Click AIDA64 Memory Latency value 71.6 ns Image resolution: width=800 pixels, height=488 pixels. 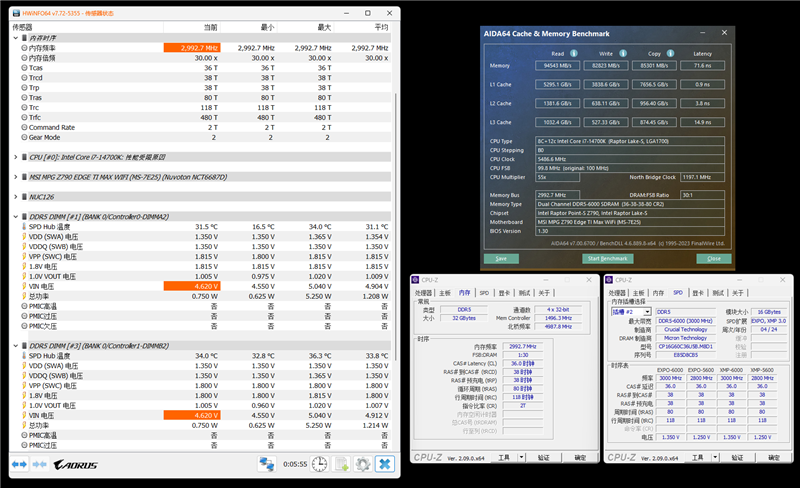pos(702,65)
